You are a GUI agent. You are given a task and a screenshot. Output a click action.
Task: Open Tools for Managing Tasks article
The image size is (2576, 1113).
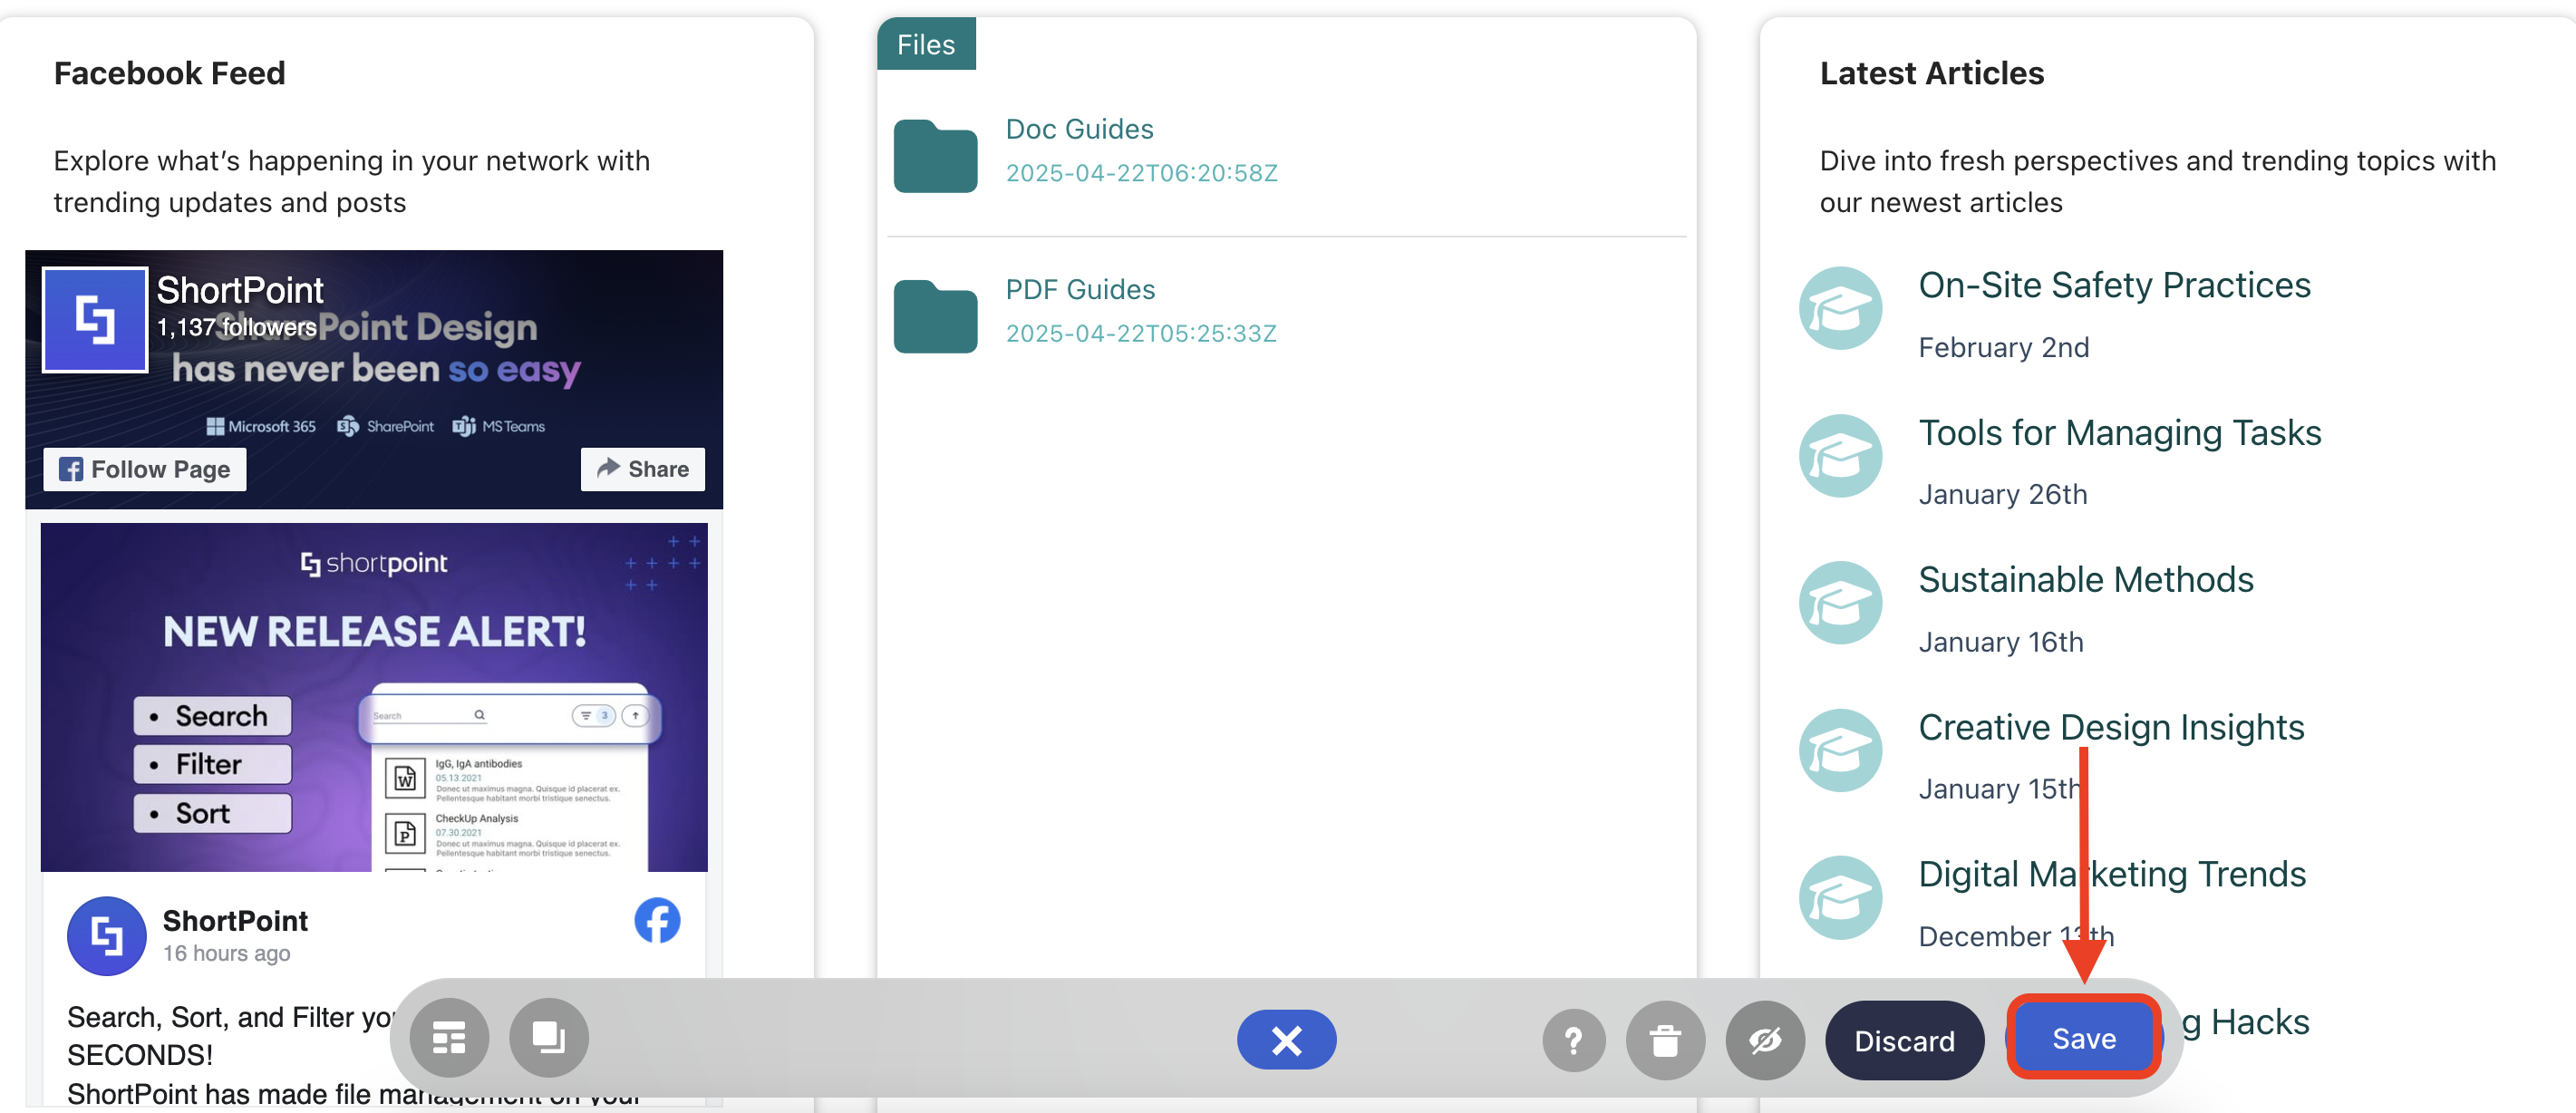pyautogui.click(x=2119, y=433)
